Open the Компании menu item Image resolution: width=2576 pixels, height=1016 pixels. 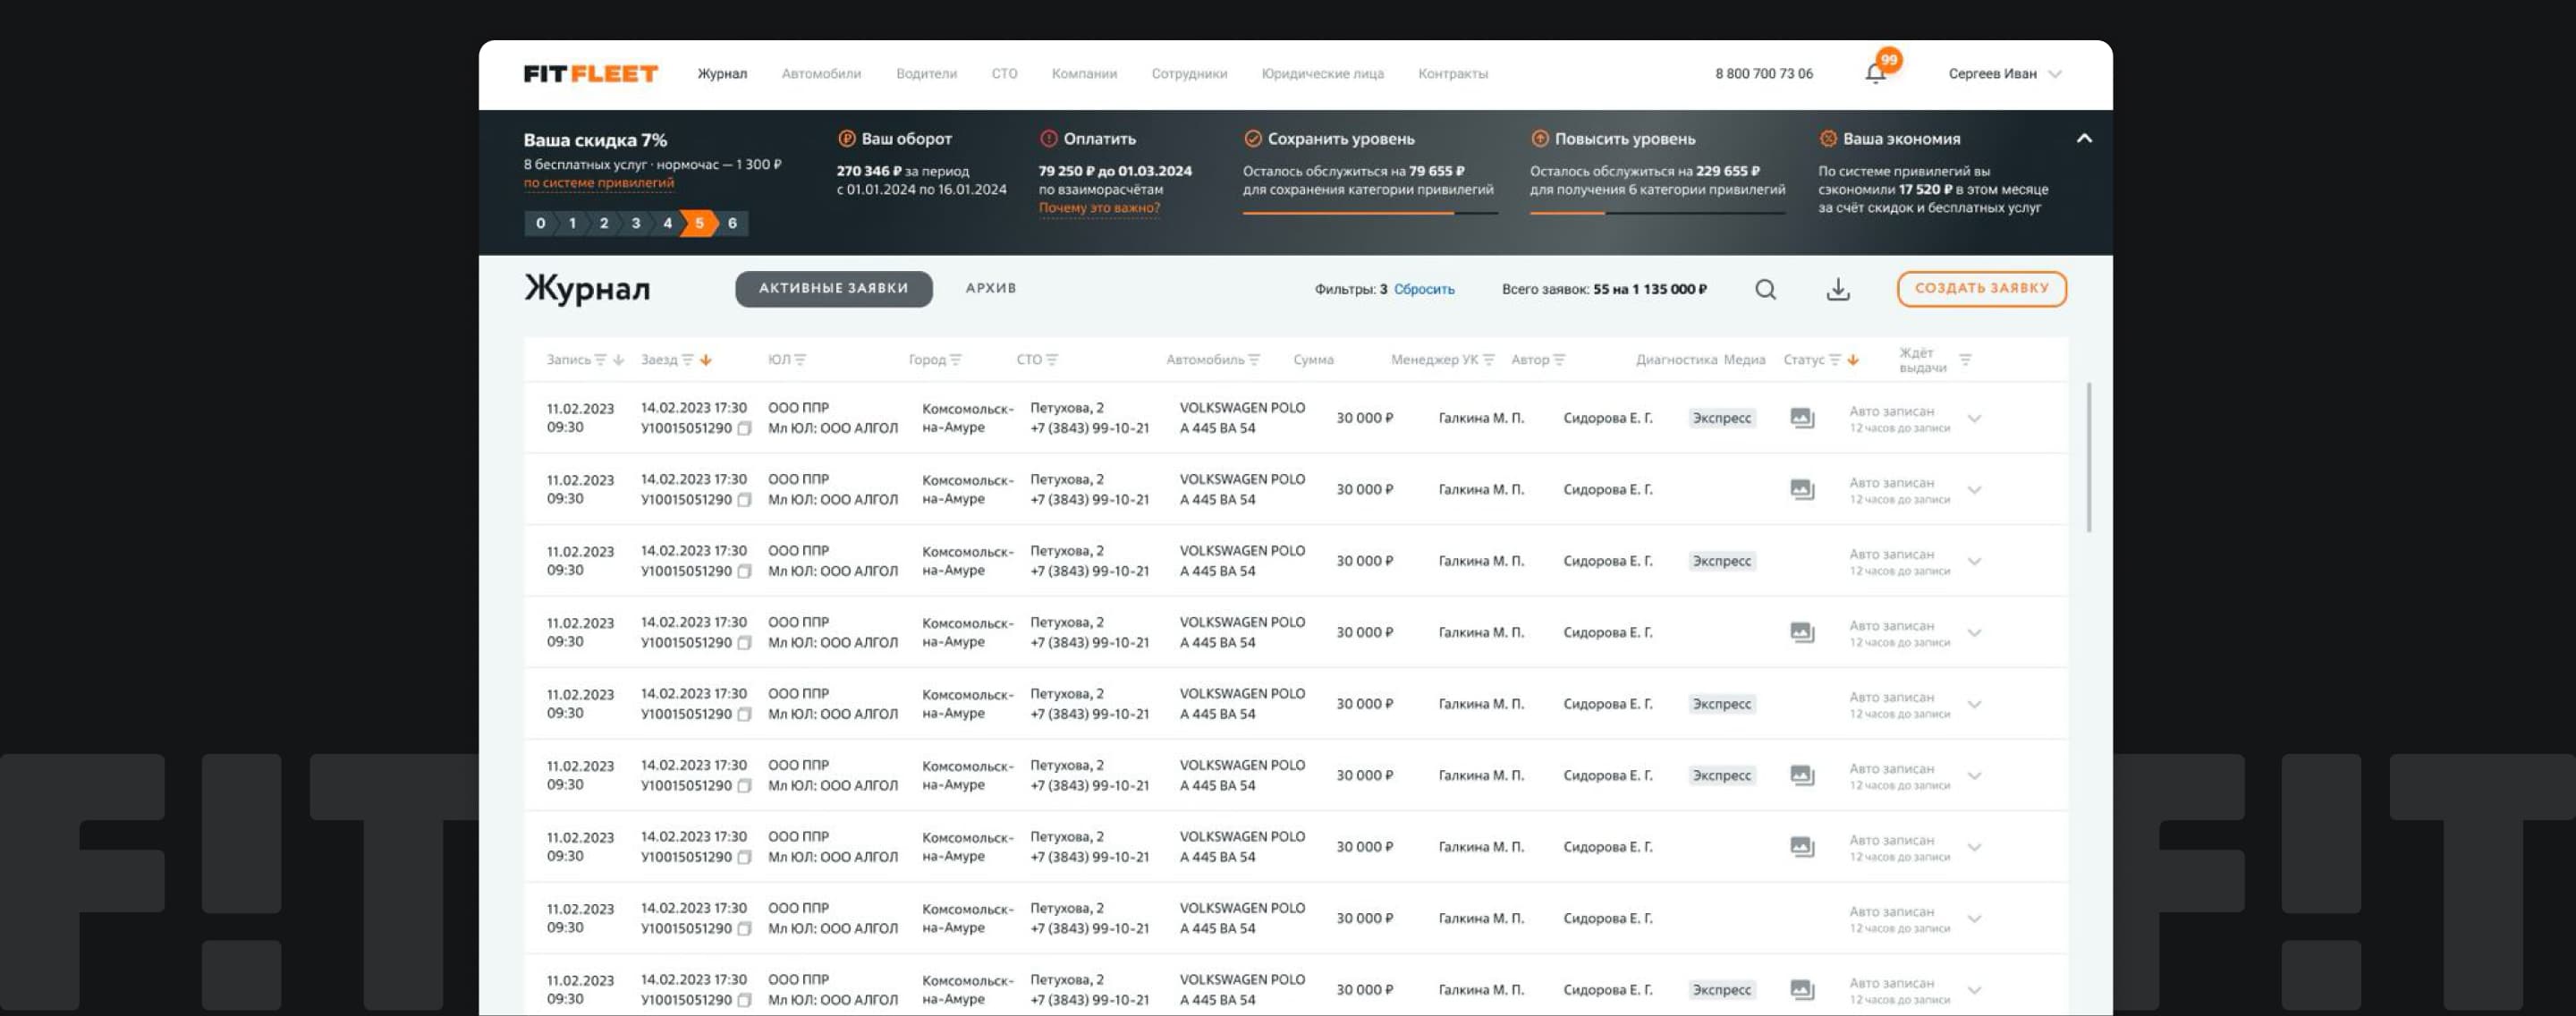point(1084,74)
